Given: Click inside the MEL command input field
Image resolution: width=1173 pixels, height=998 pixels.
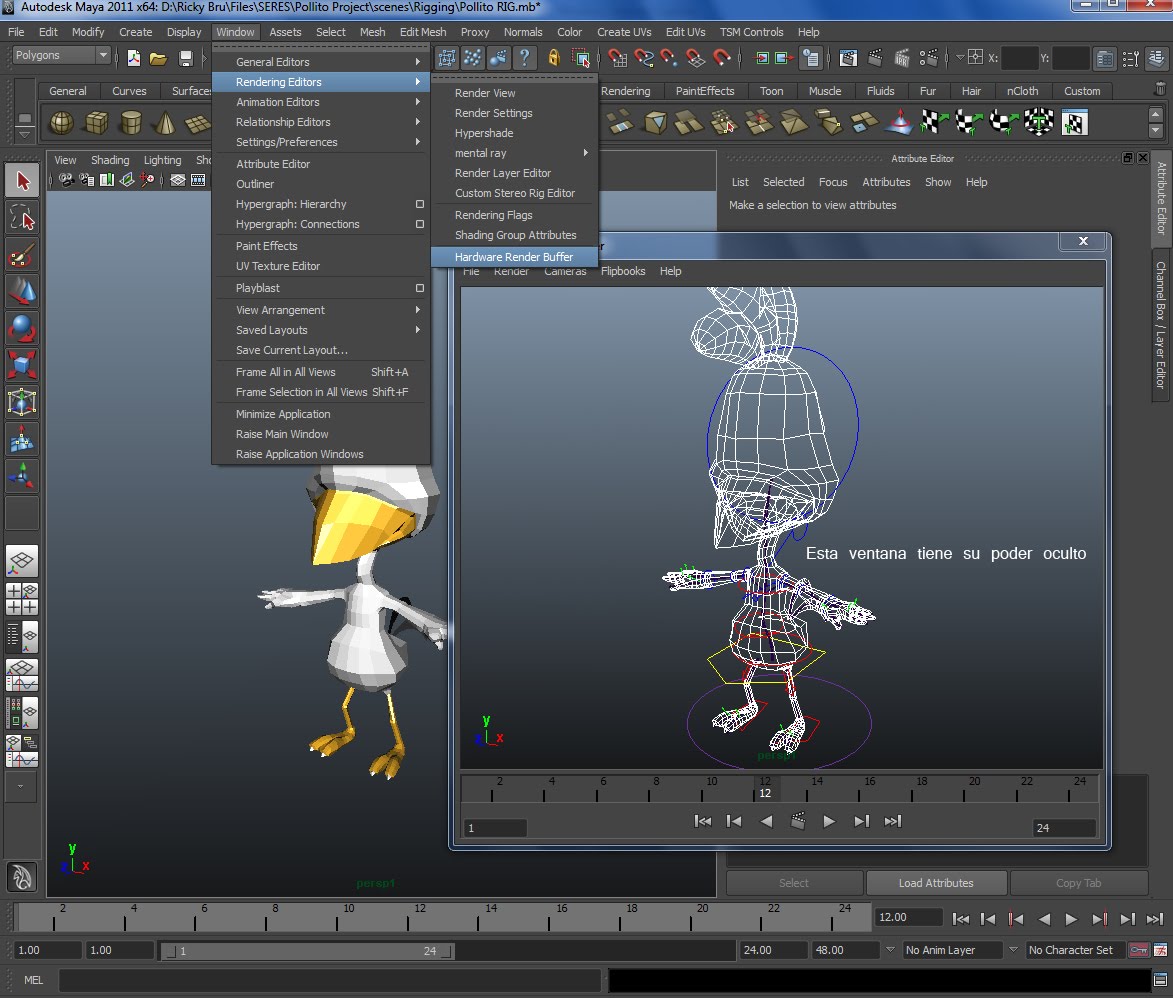Looking at the screenshot, I should [x=330, y=980].
